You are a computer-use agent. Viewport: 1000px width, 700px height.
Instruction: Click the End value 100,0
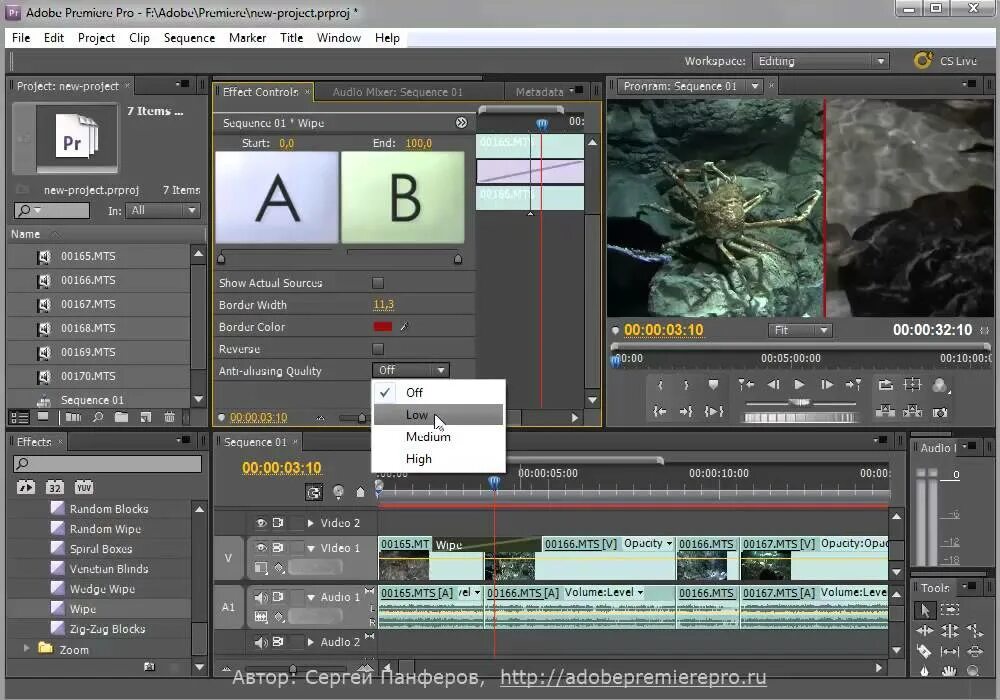click(x=418, y=143)
